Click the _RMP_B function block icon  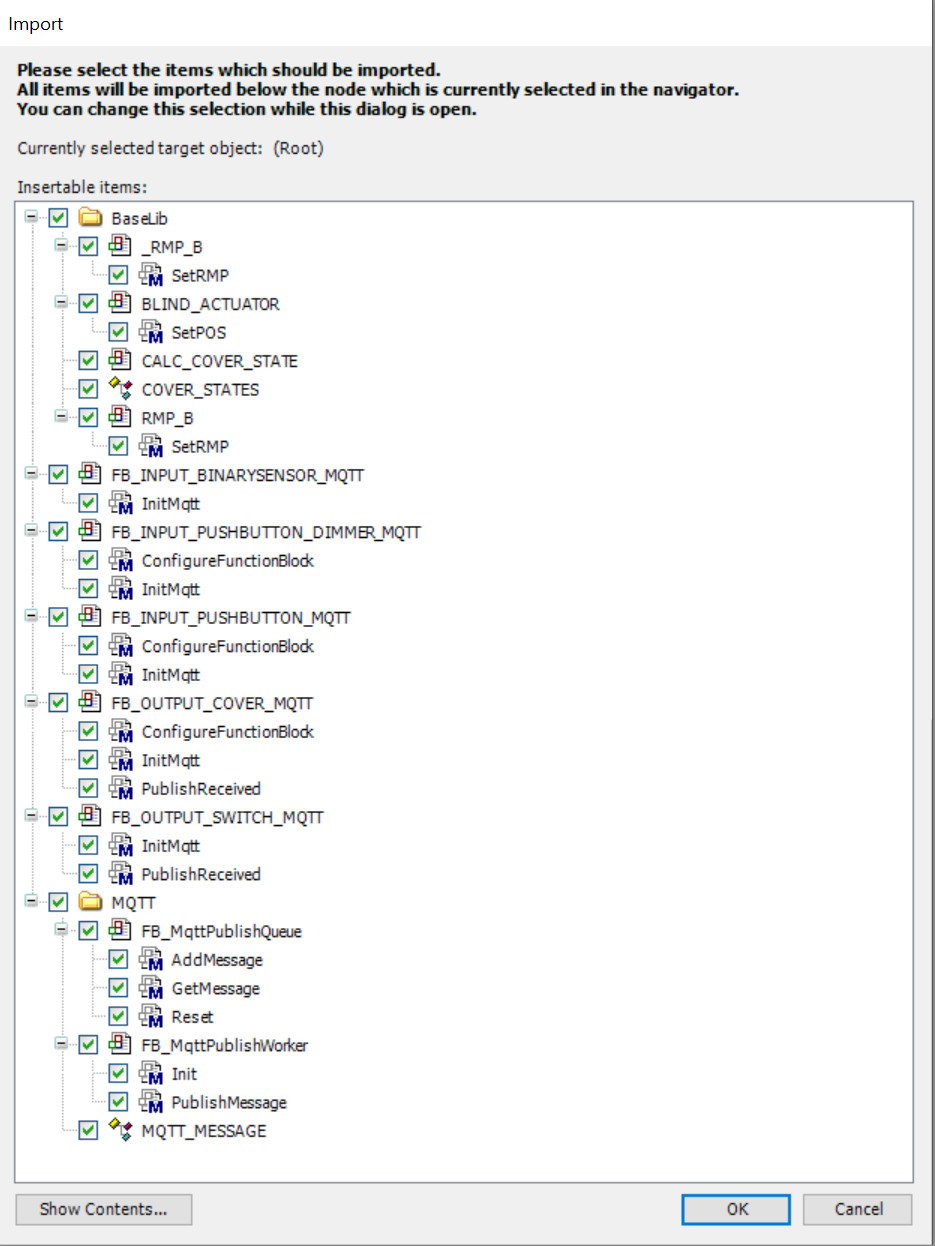(x=120, y=246)
